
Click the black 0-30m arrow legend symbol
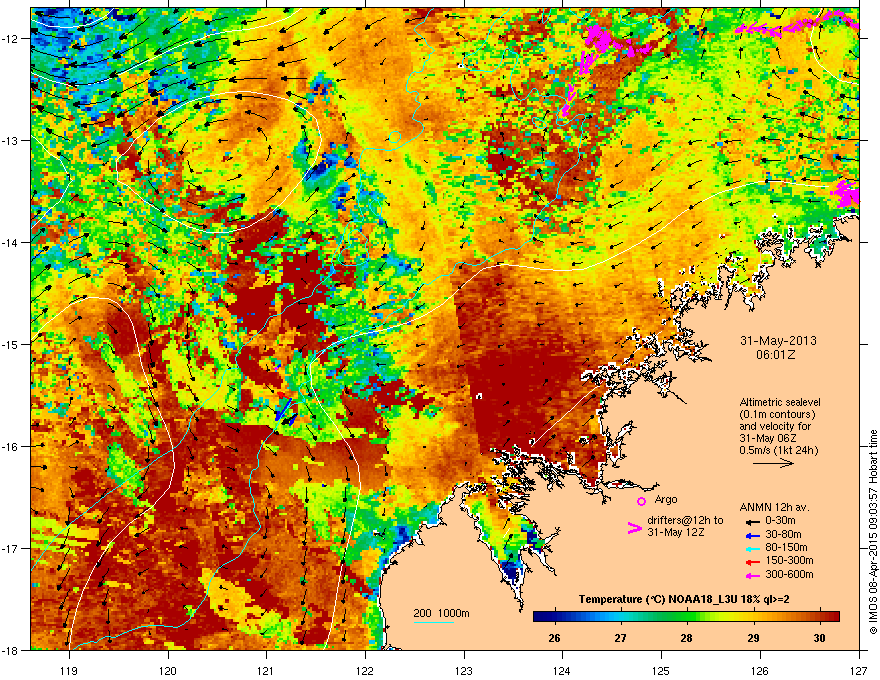pos(753,521)
